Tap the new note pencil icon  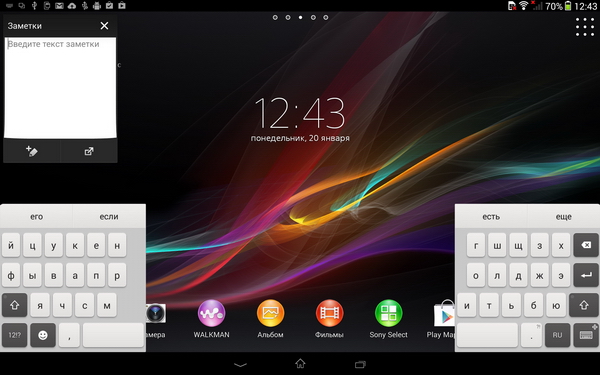pyautogui.click(x=32, y=151)
